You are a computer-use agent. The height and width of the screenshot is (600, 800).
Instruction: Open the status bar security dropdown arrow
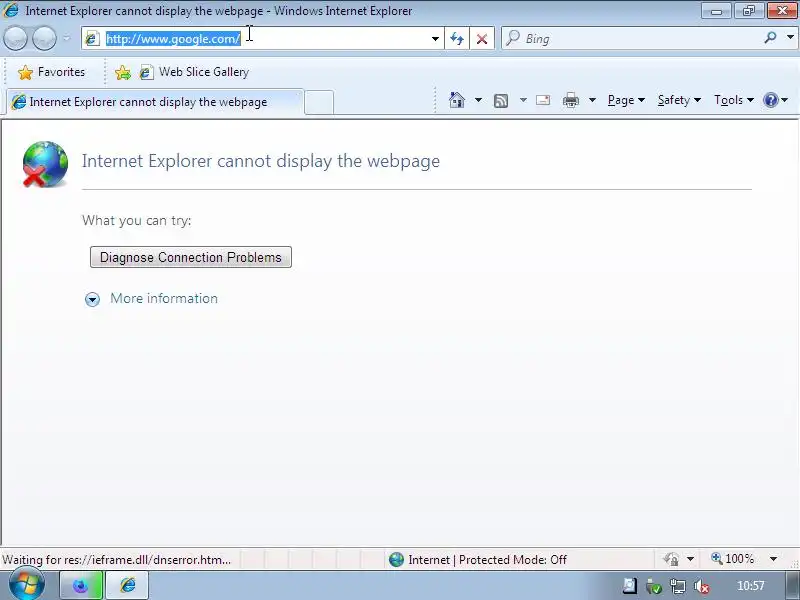click(690, 560)
